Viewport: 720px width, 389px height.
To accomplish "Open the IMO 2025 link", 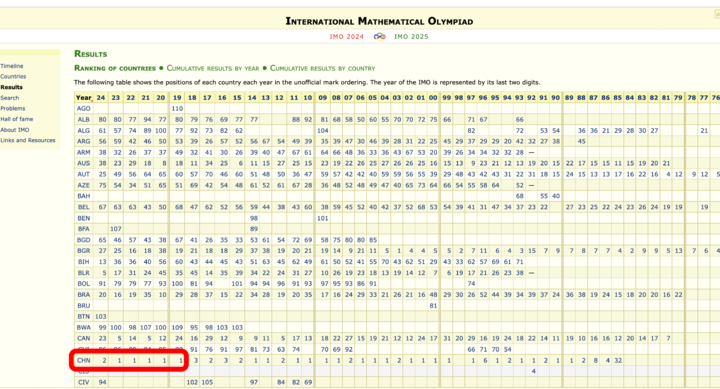I will (x=411, y=37).
